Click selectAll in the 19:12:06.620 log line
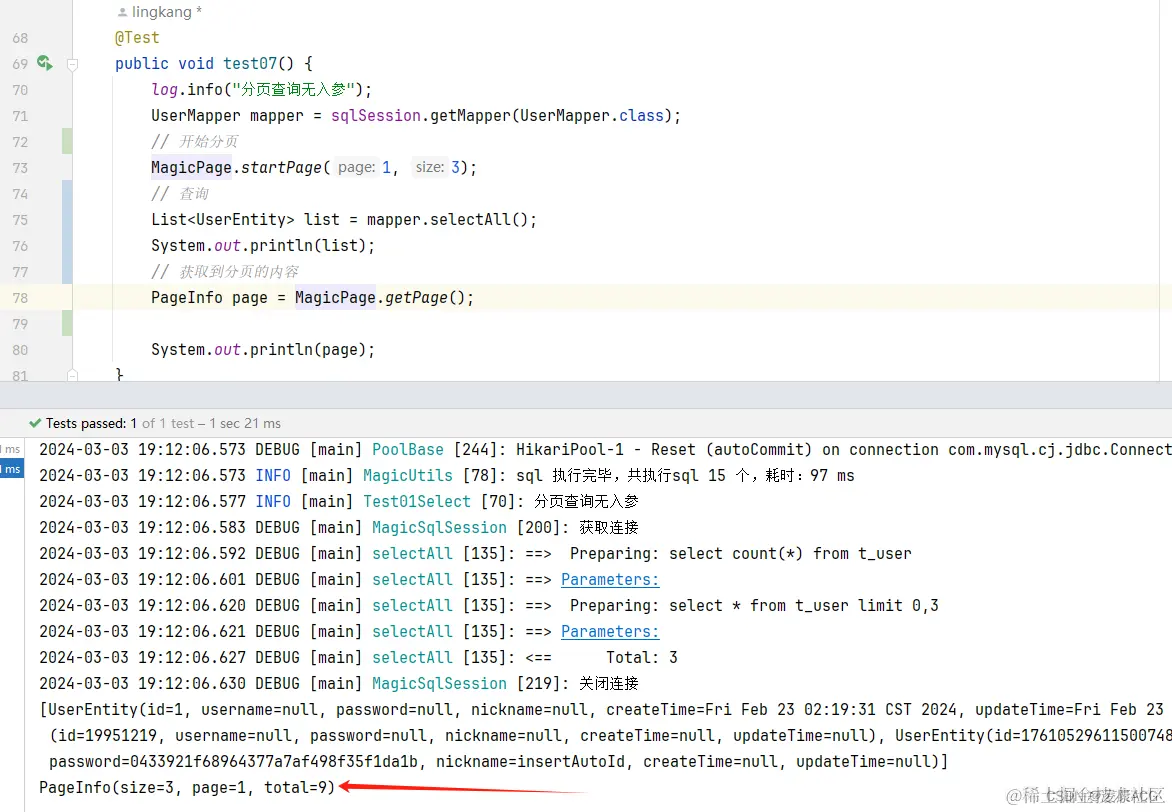 tap(413, 606)
